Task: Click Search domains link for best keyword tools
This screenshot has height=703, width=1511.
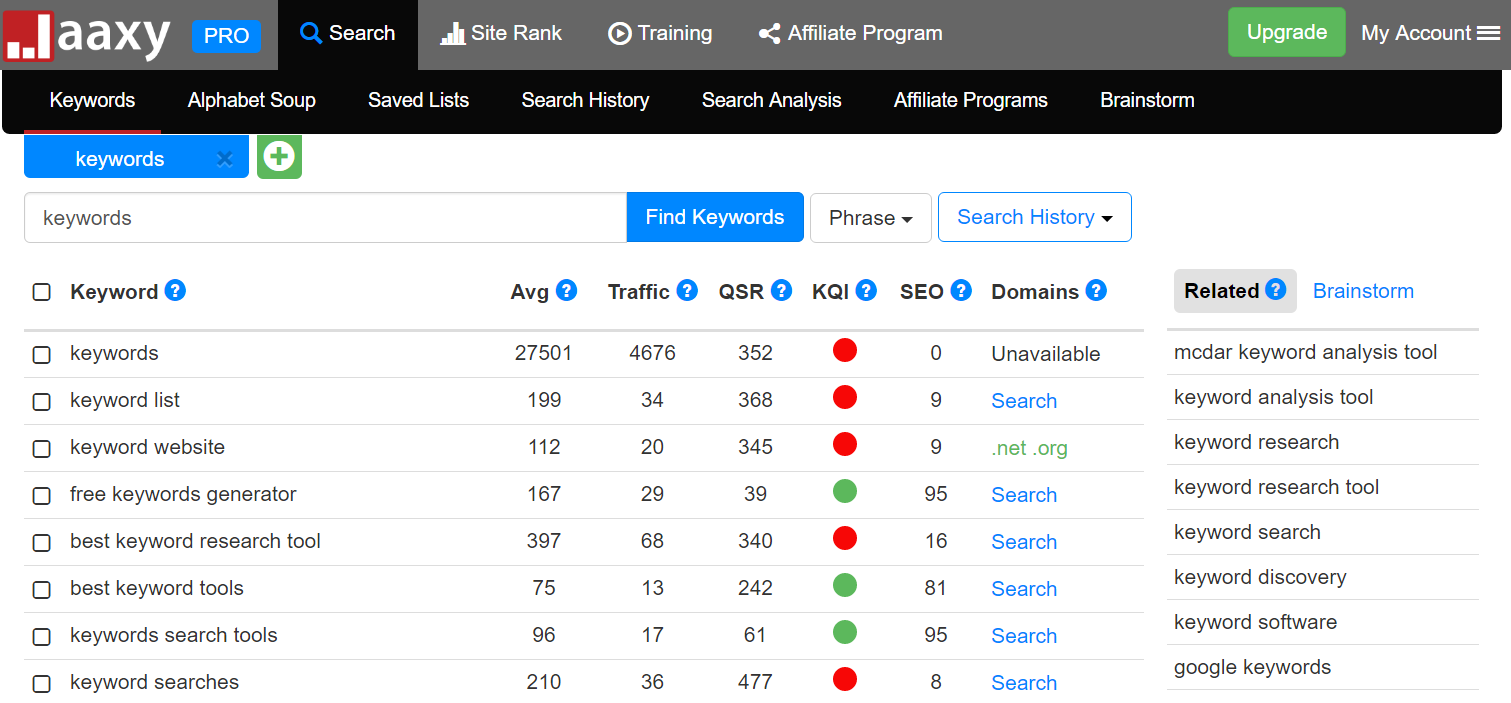Action: point(1024,589)
